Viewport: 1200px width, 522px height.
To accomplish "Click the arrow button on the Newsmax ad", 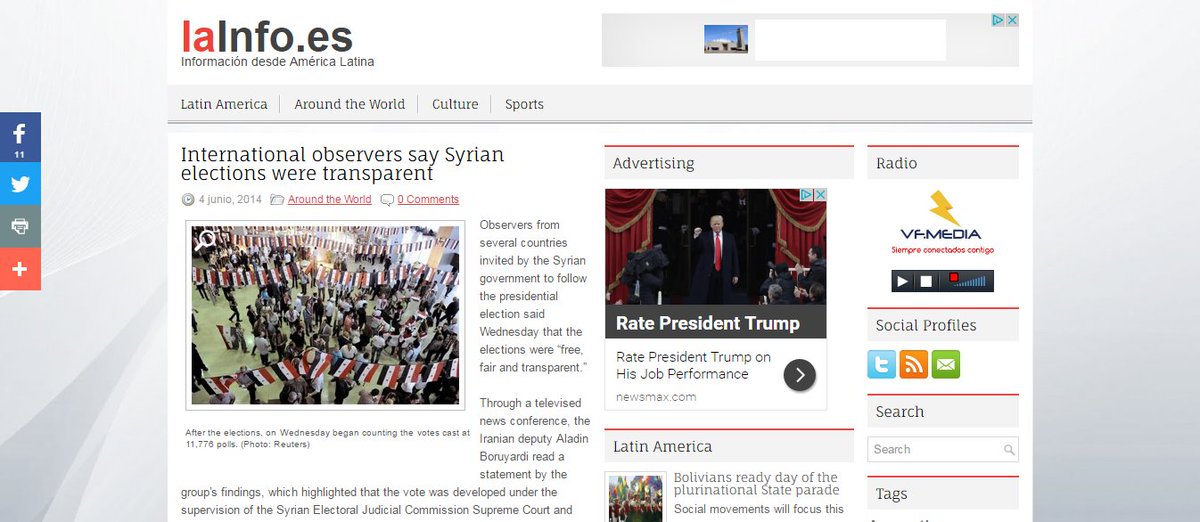I will (x=799, y=375).
